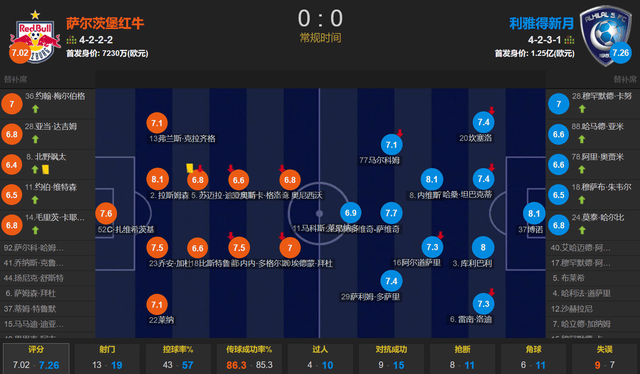Click the green substitution arrow under 约翰·梅尔伯格
640x374 pixels.
tap(36, 109)
